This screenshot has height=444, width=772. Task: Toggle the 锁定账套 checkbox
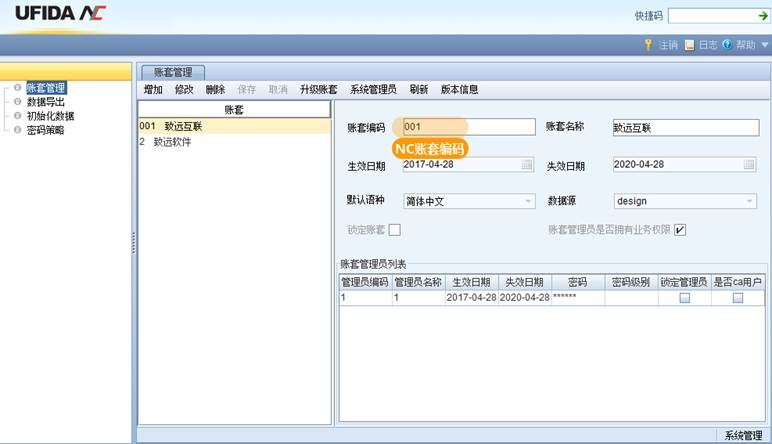[394, 230]
